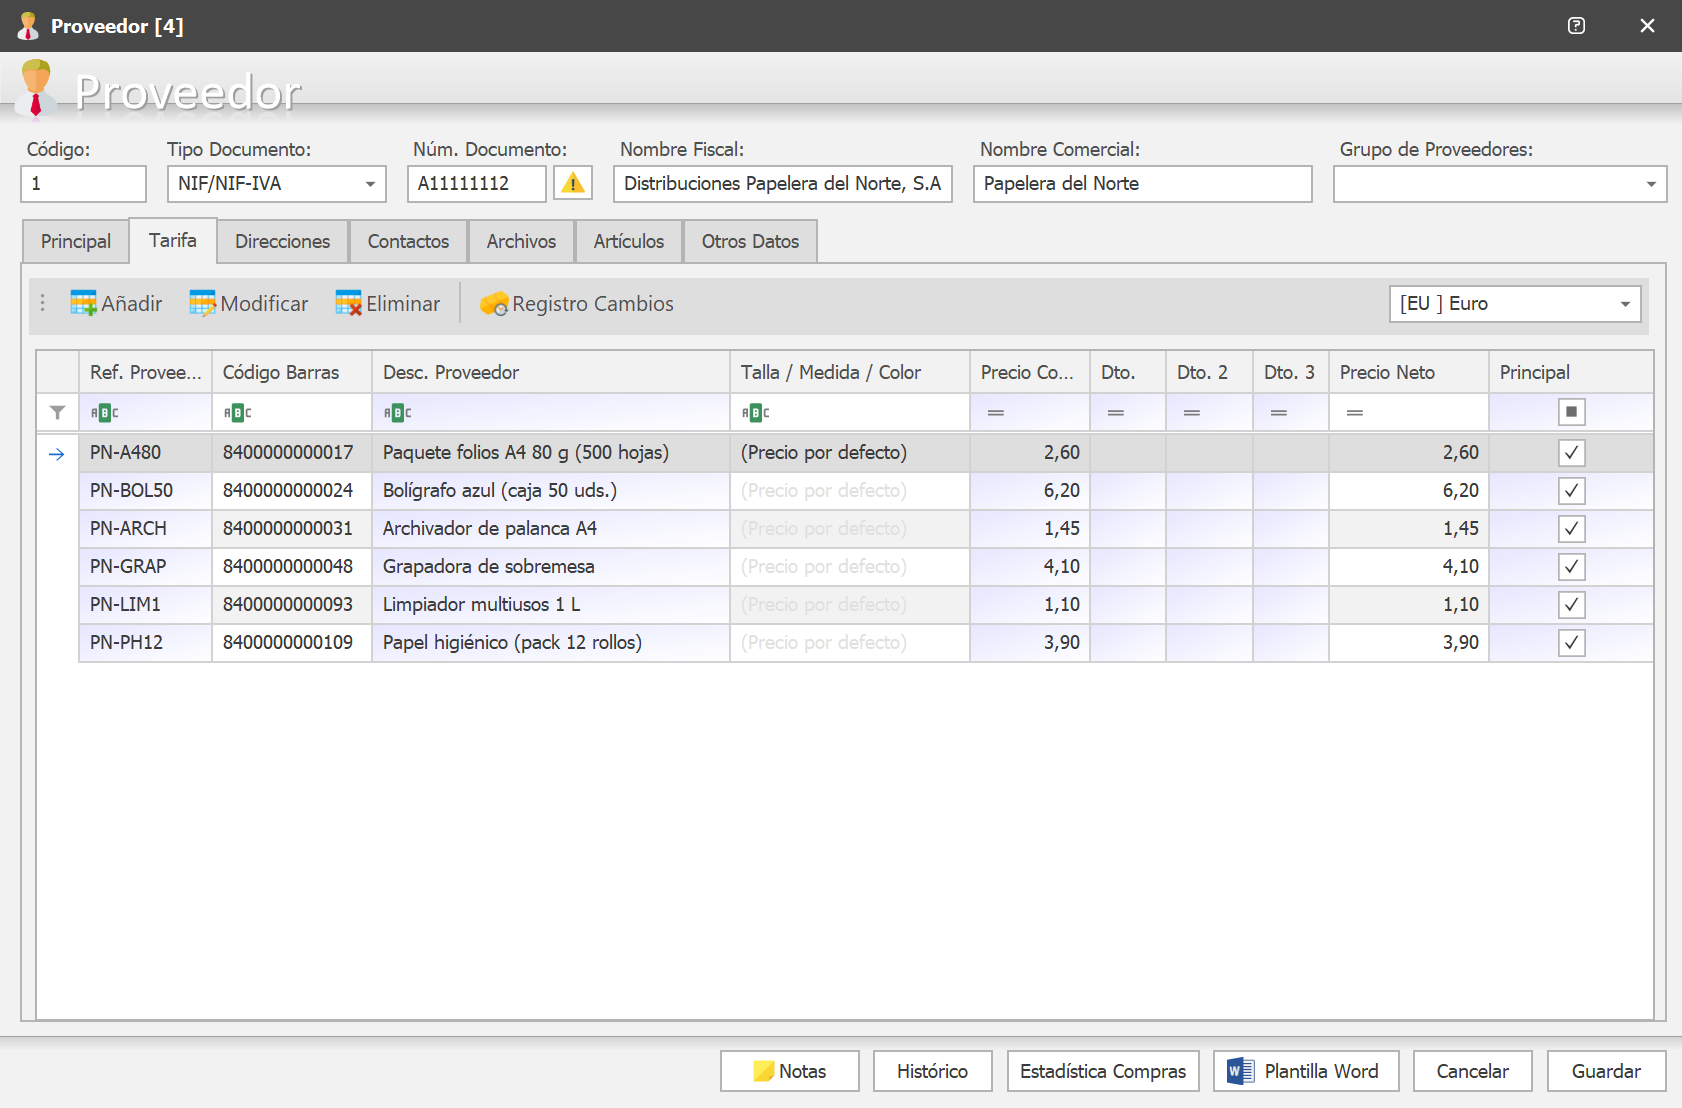Image resolution: width=1682 pixels, height=1108 pixels.
Task: Toggle Principal checkbox for PN-ARCH
Action: [x=1571, y=529]
